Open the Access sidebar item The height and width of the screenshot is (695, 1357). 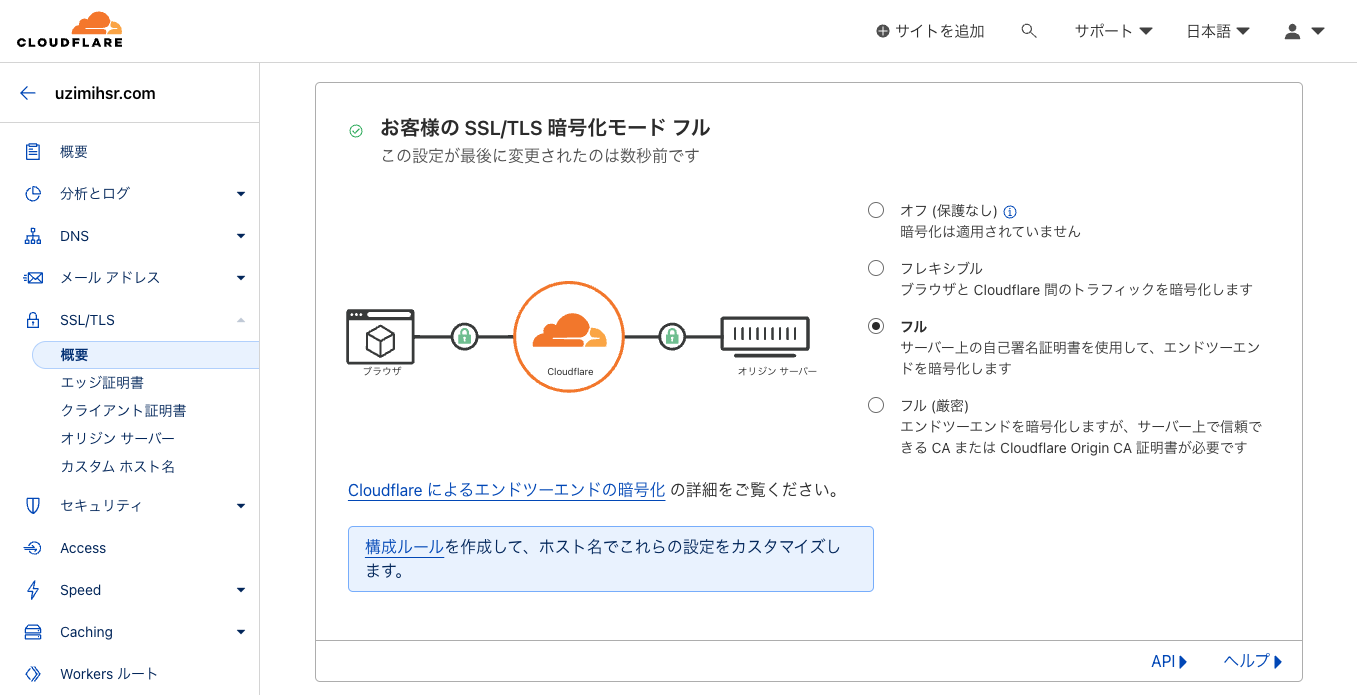click(83, 548)
